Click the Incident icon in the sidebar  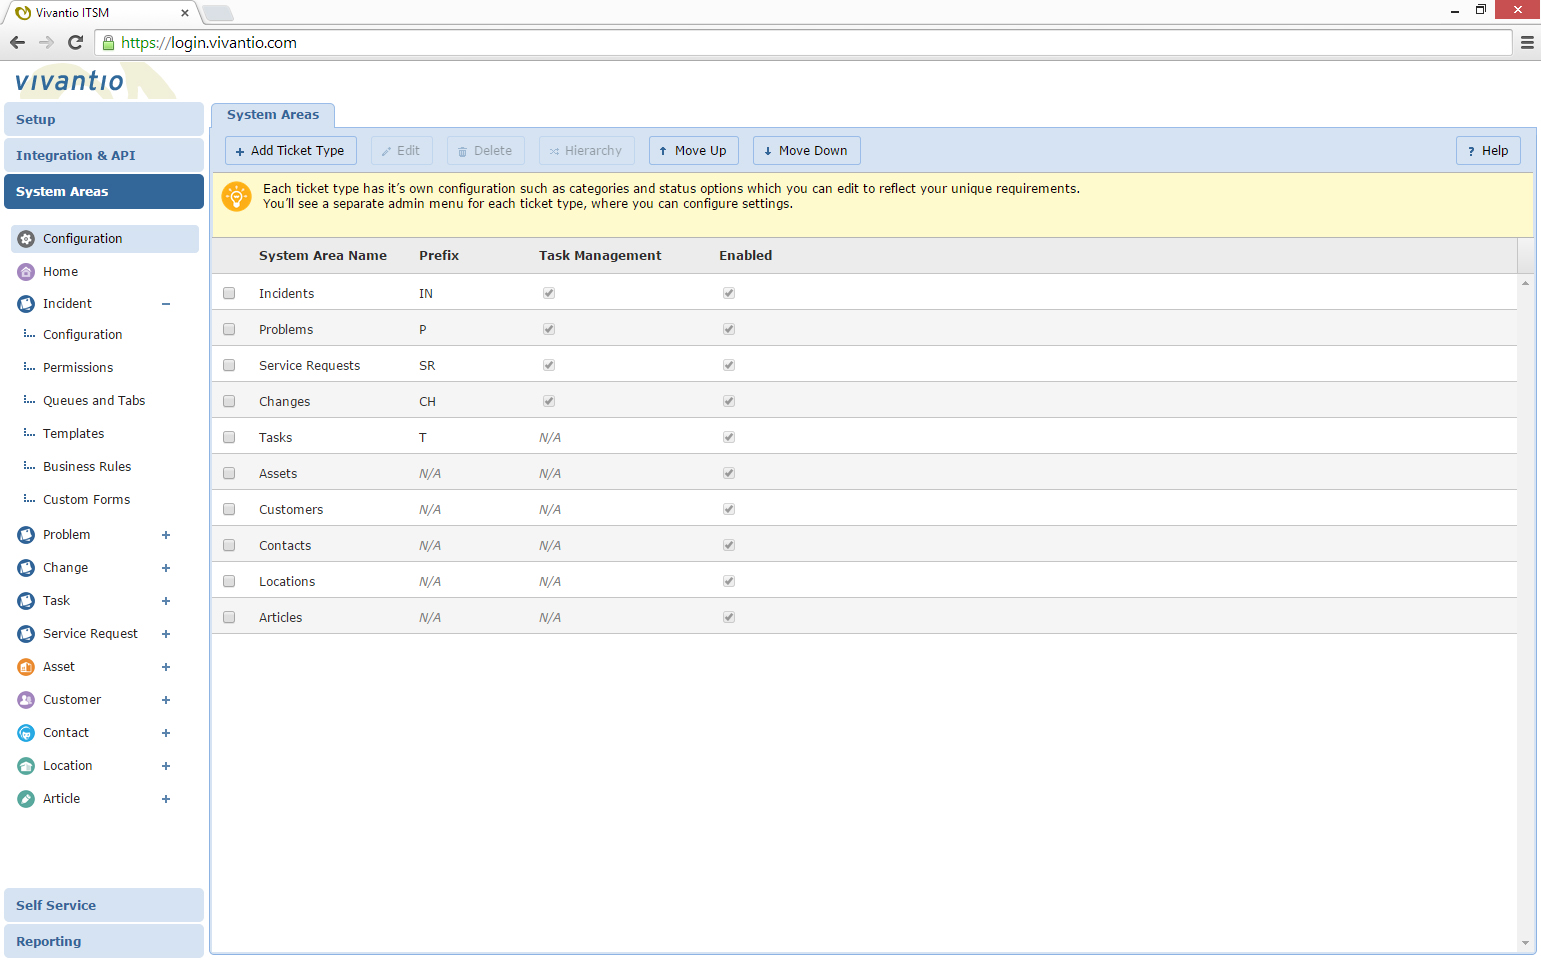25,303
